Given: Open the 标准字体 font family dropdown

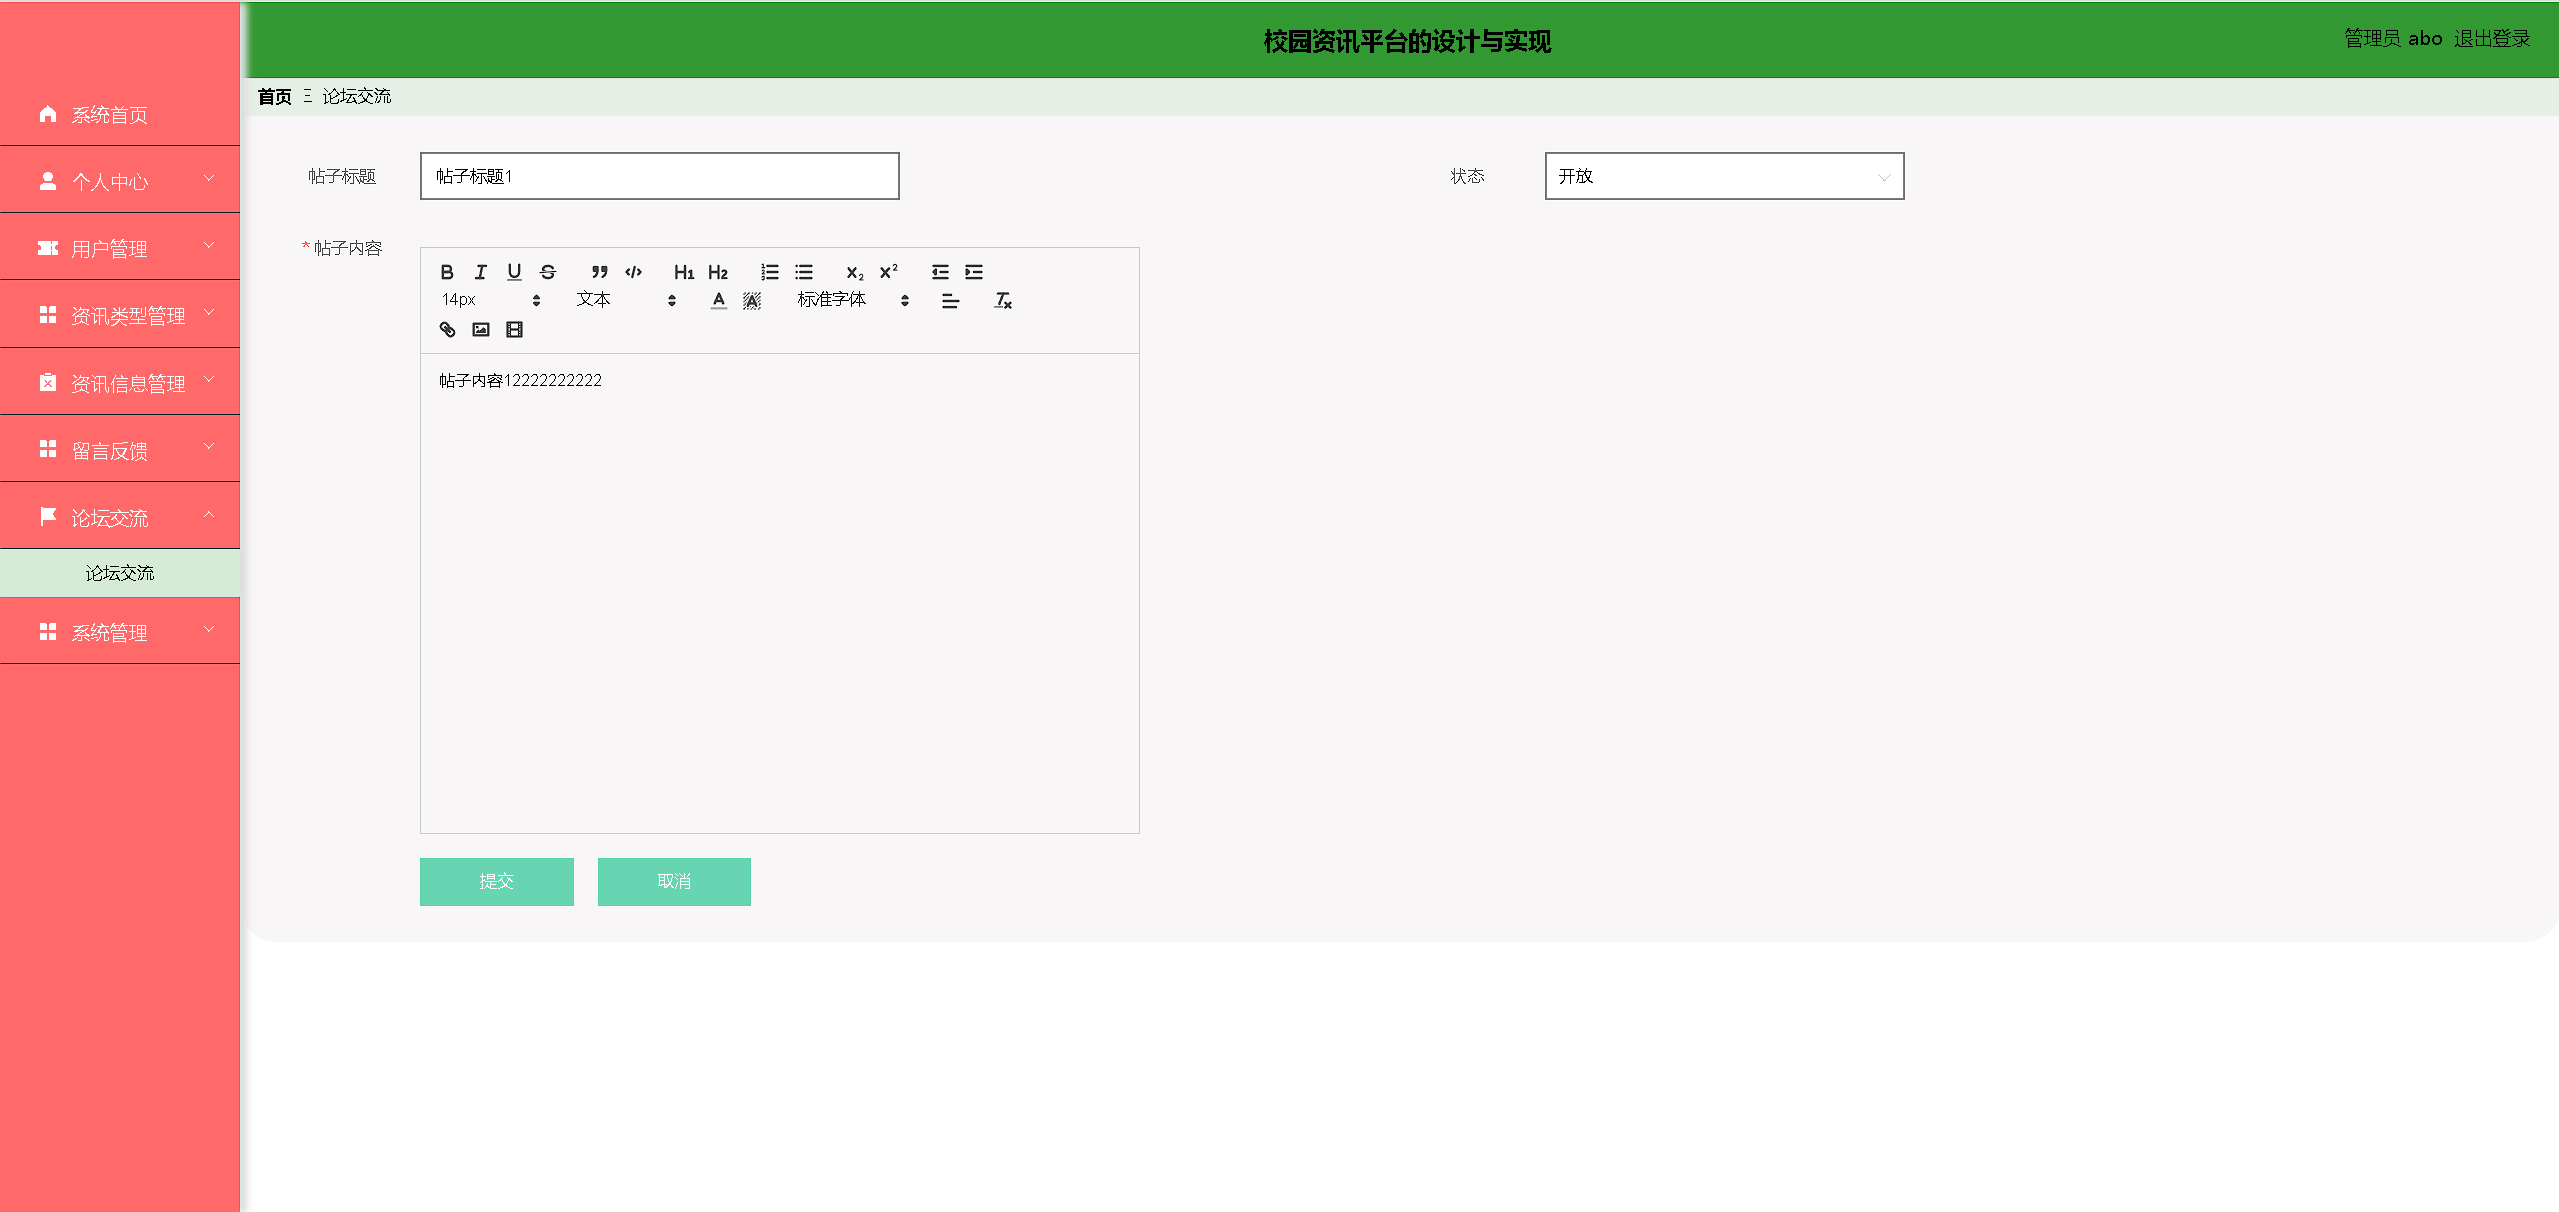Looking at the screenshot, I should (843, 298).
